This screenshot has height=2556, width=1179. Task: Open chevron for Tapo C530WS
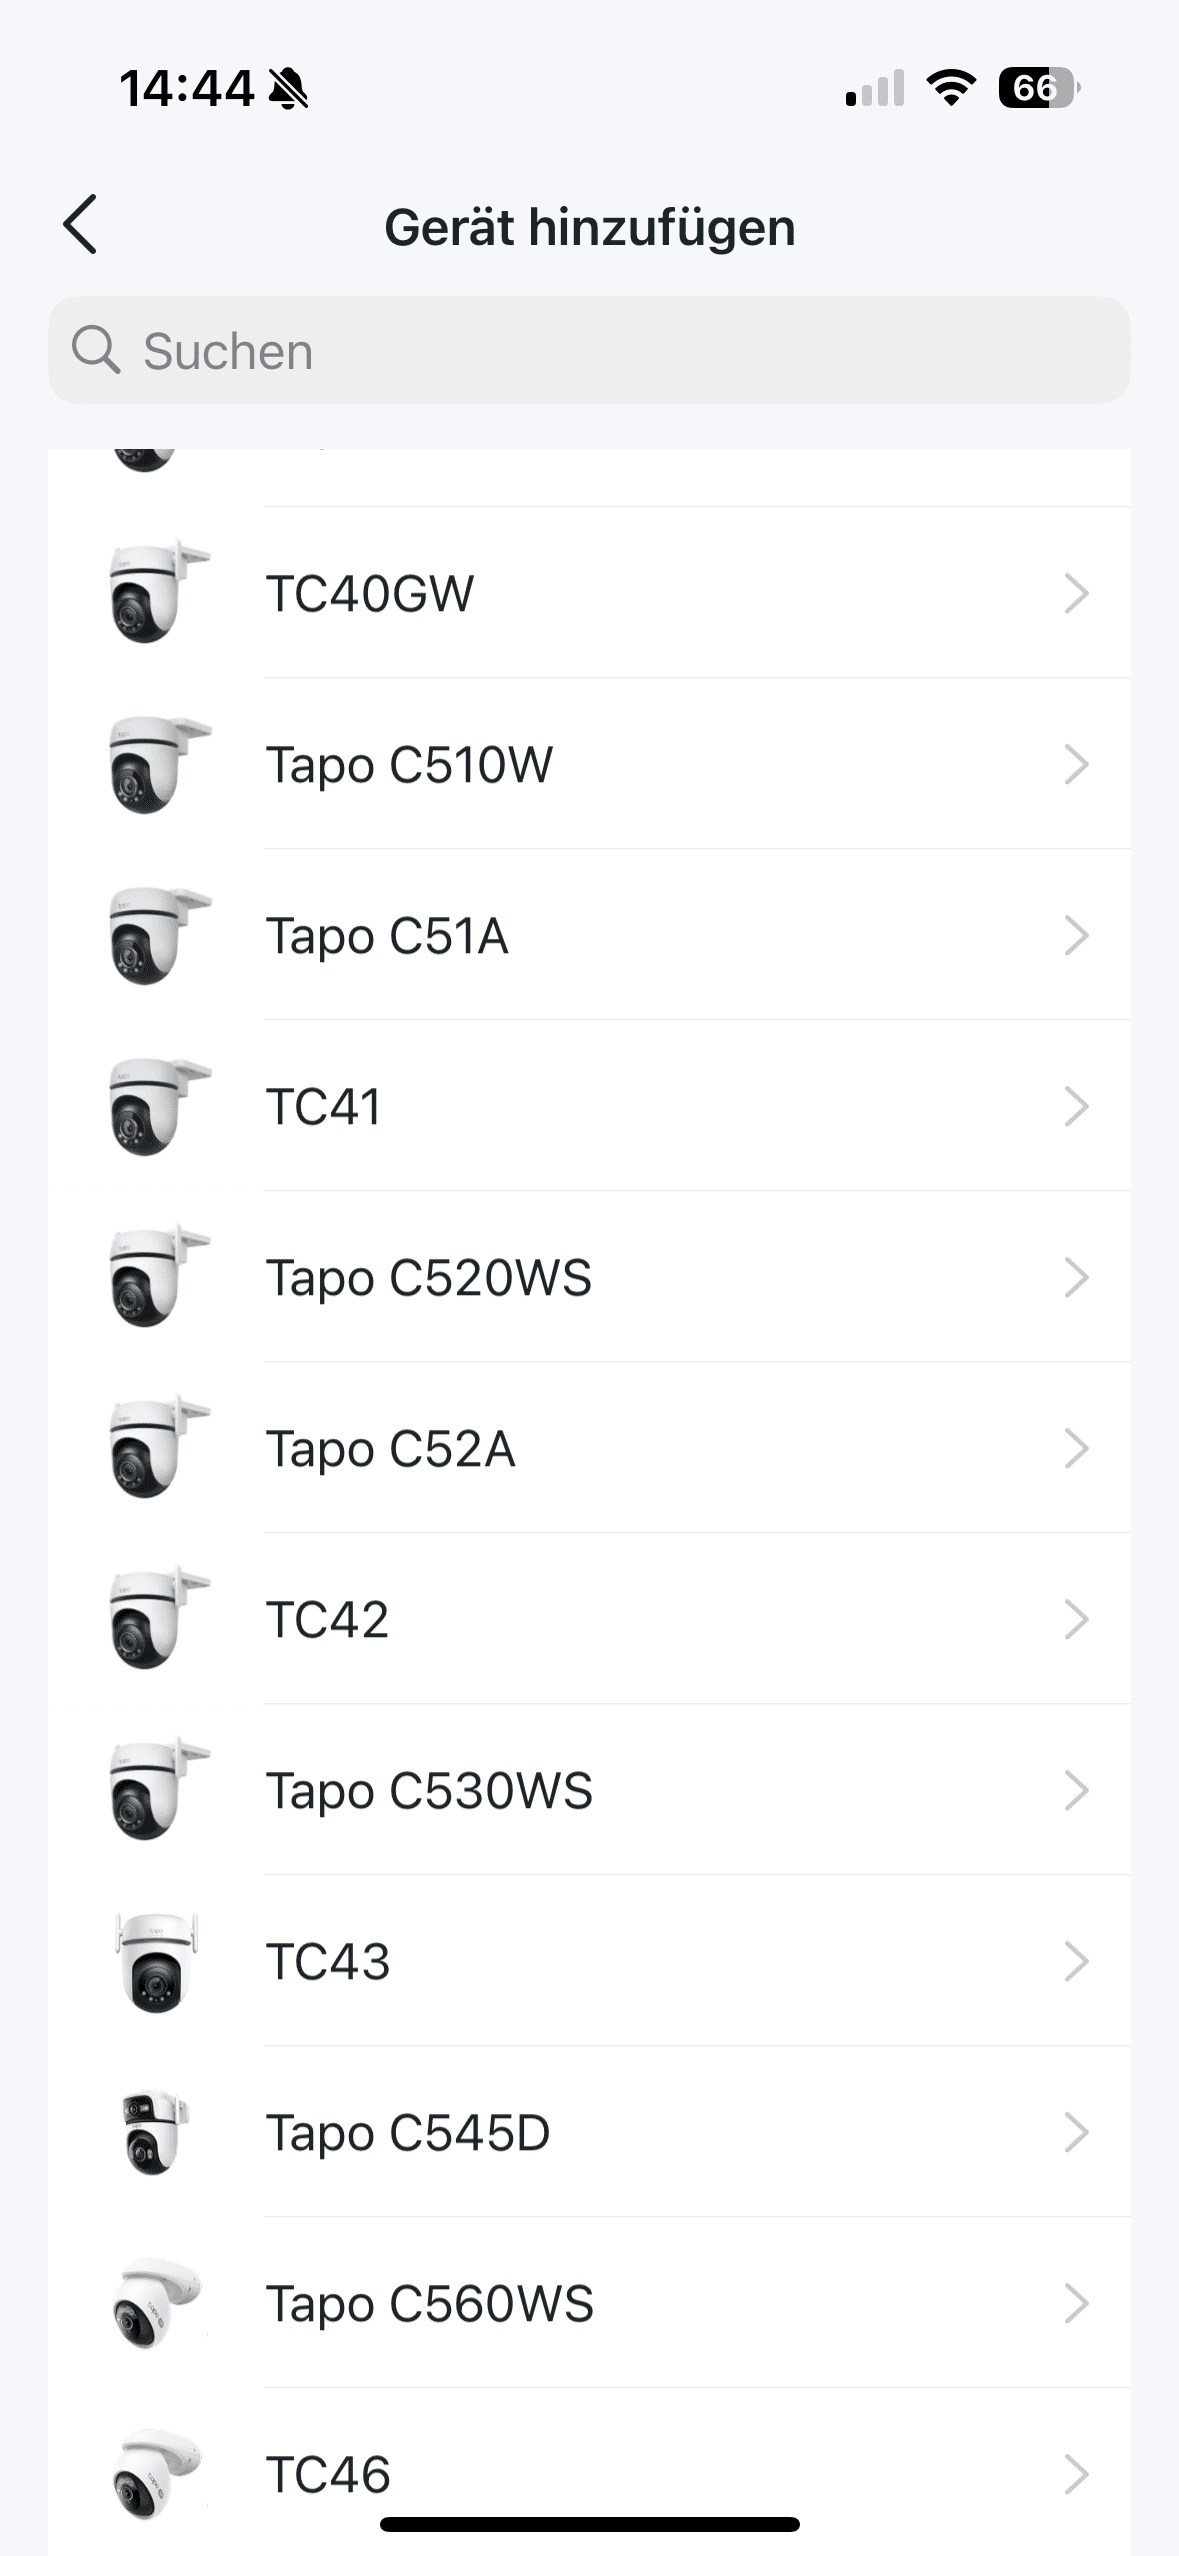[1075, 1791]
